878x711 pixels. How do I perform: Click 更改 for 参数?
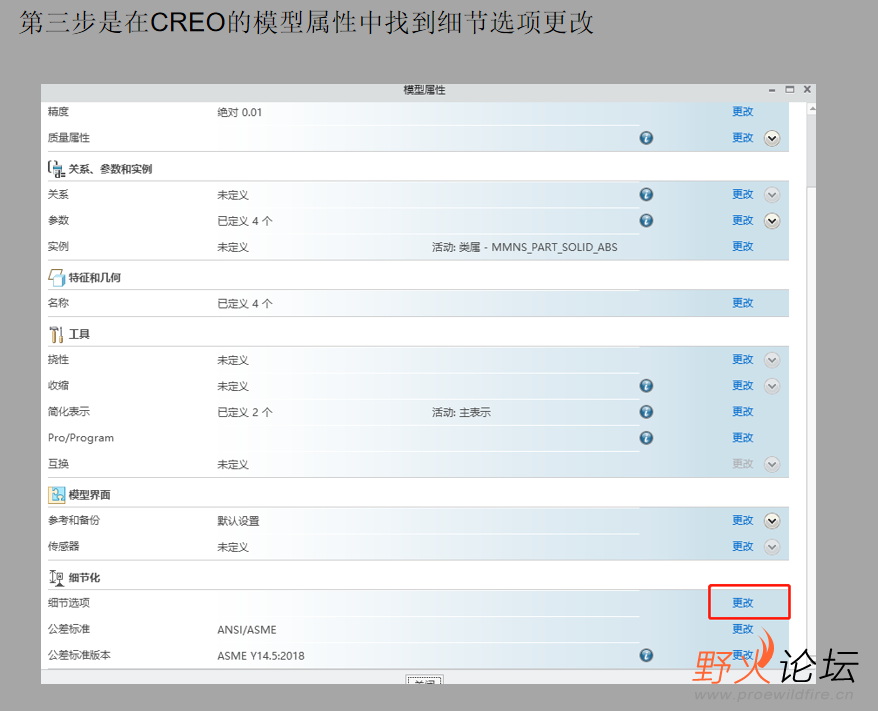pyautogui.click(x=742, y=221)
